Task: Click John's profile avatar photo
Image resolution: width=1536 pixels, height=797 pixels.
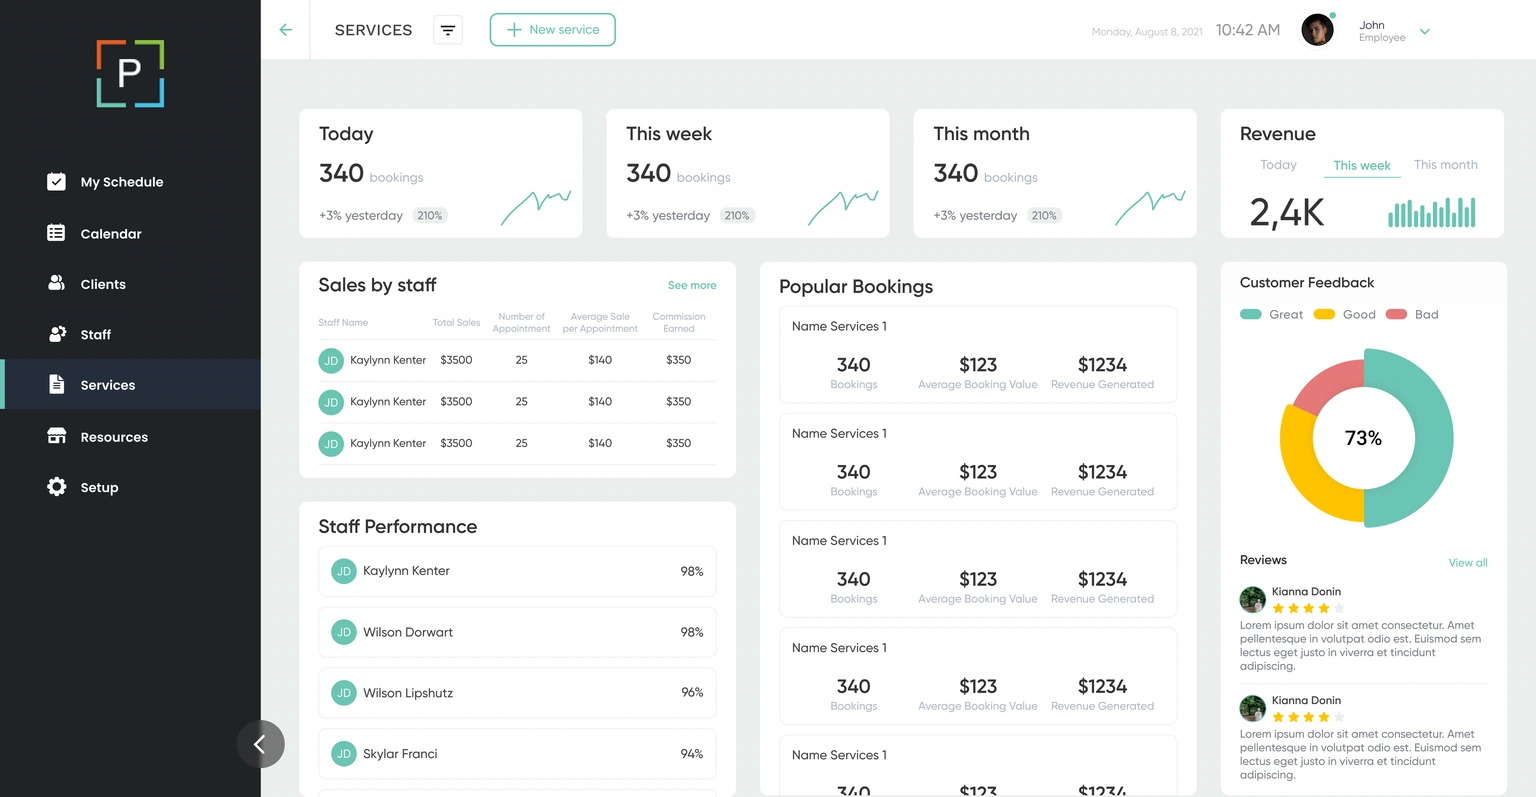Action: point(1318,30)
